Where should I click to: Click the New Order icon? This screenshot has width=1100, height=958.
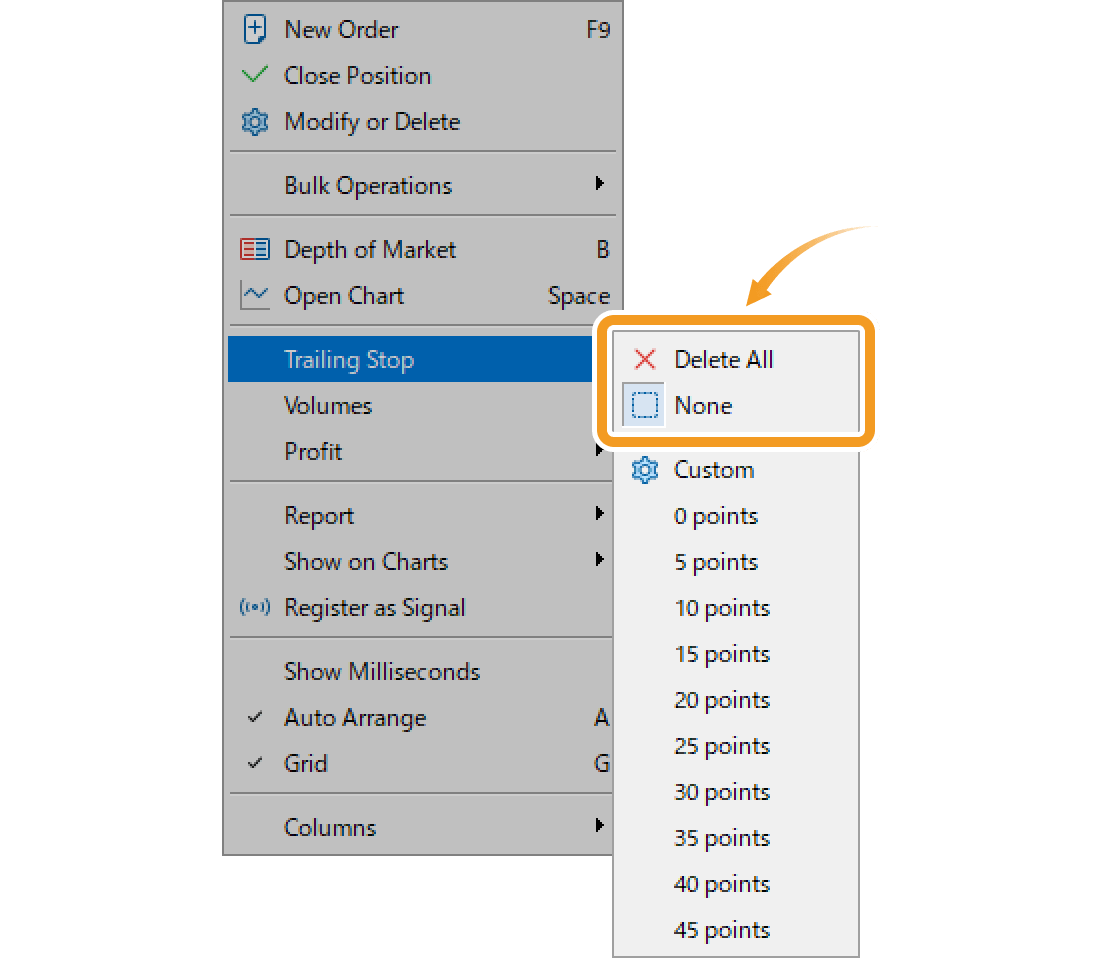[255, 29]
